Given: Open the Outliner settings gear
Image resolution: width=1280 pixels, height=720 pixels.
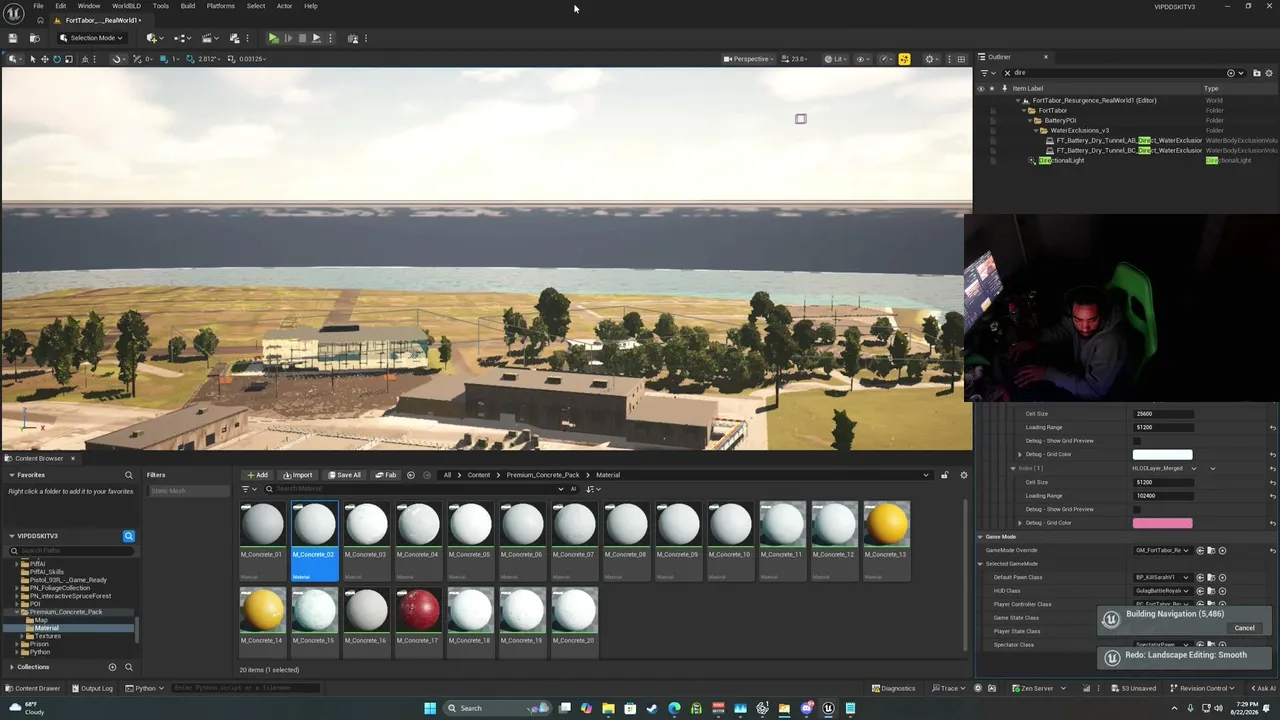Looking at the screenshot, I should pos(1269,73).
